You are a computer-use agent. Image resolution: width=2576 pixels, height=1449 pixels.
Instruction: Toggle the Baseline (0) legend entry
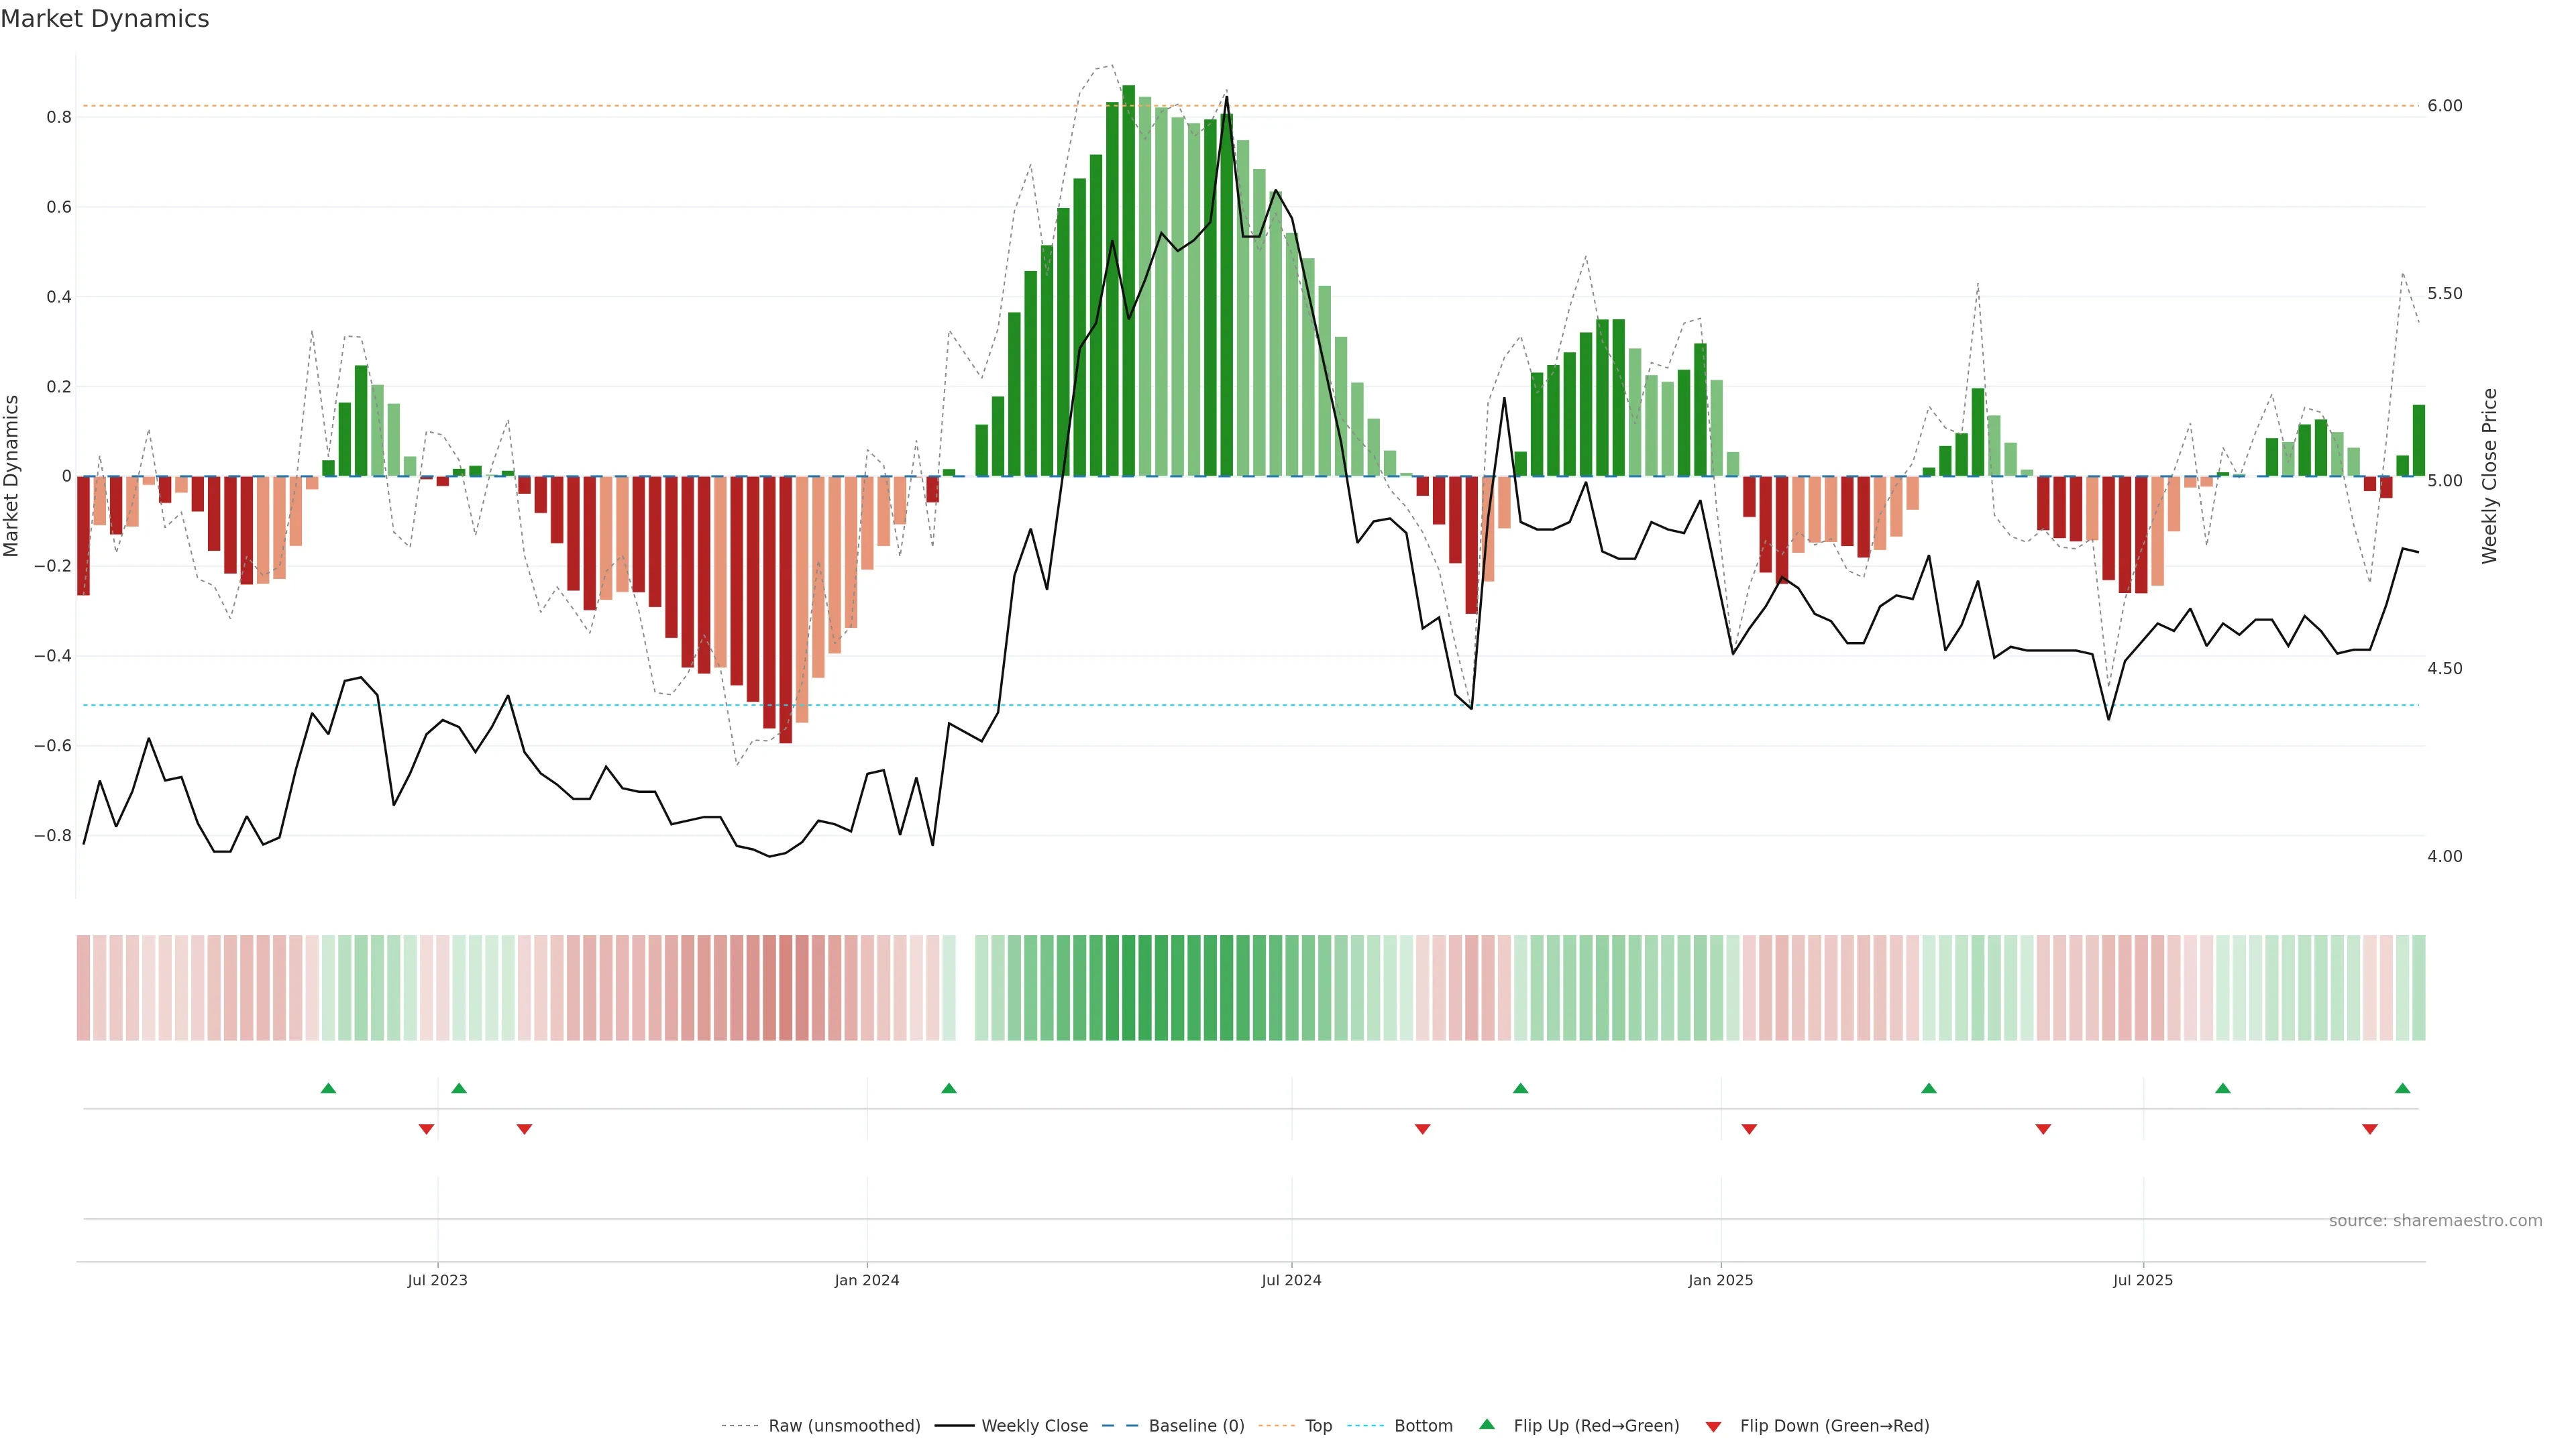(1196, 1425)
